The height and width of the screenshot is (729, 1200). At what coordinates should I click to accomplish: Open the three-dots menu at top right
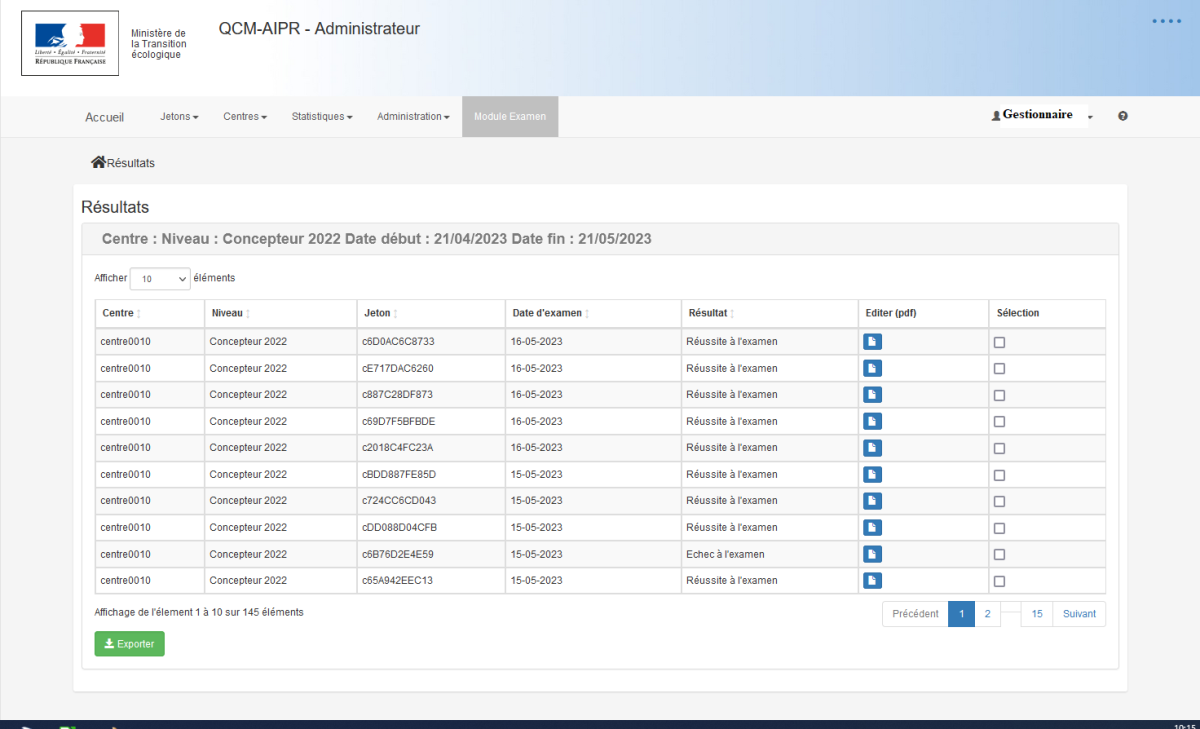click(x=1166, y=21)
